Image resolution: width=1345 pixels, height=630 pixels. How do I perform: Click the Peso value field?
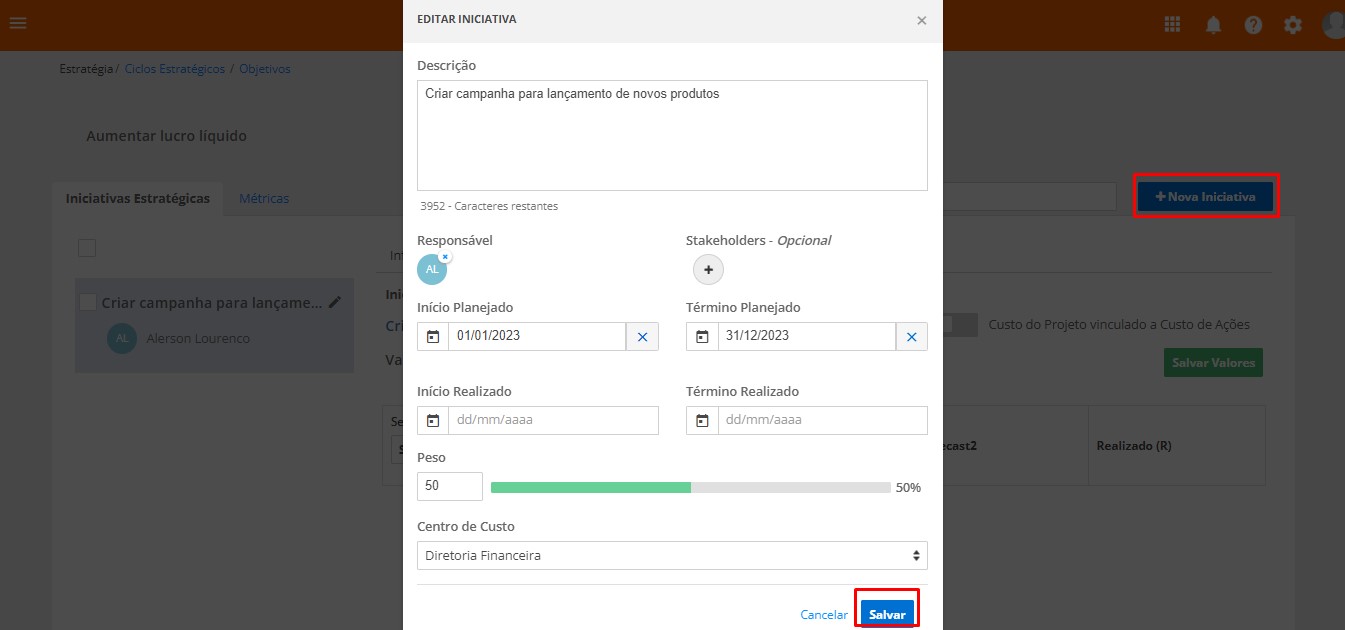coord(449,487)
